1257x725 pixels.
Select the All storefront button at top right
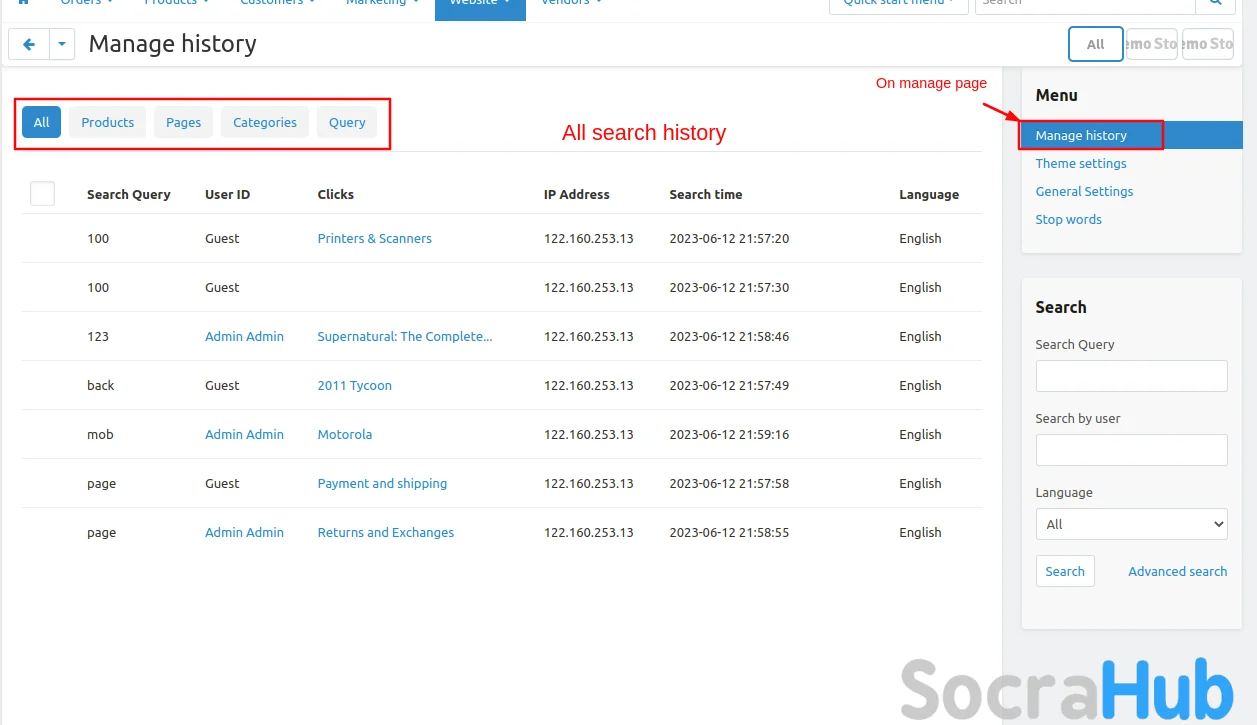(x=1095, y=44)
